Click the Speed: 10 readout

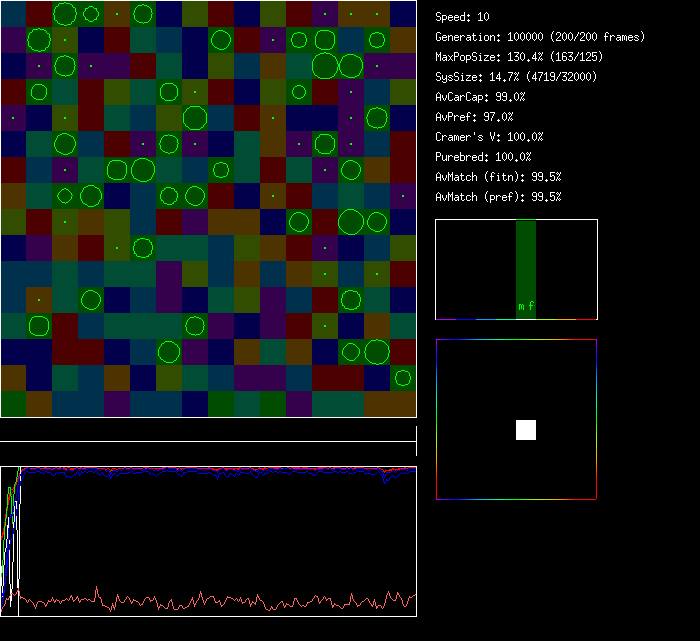point(463,17)
